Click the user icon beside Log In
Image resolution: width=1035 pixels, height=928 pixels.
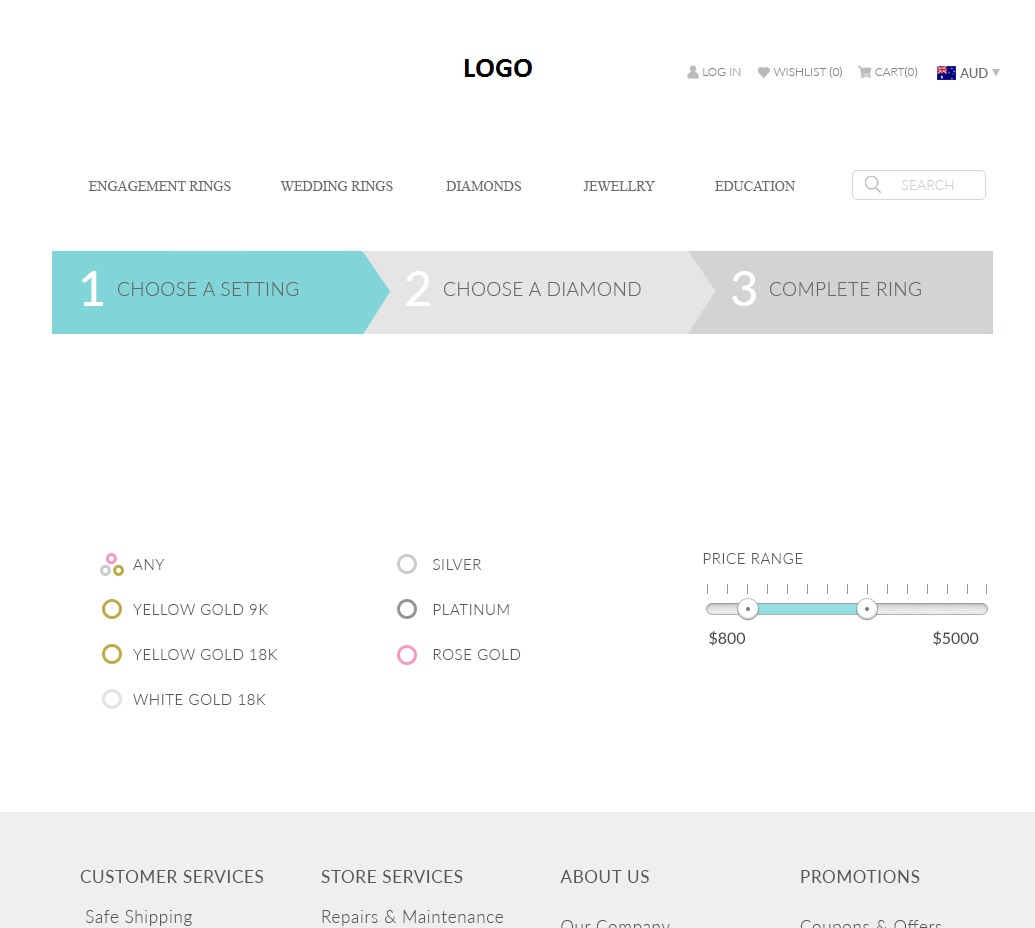point(692,72)
